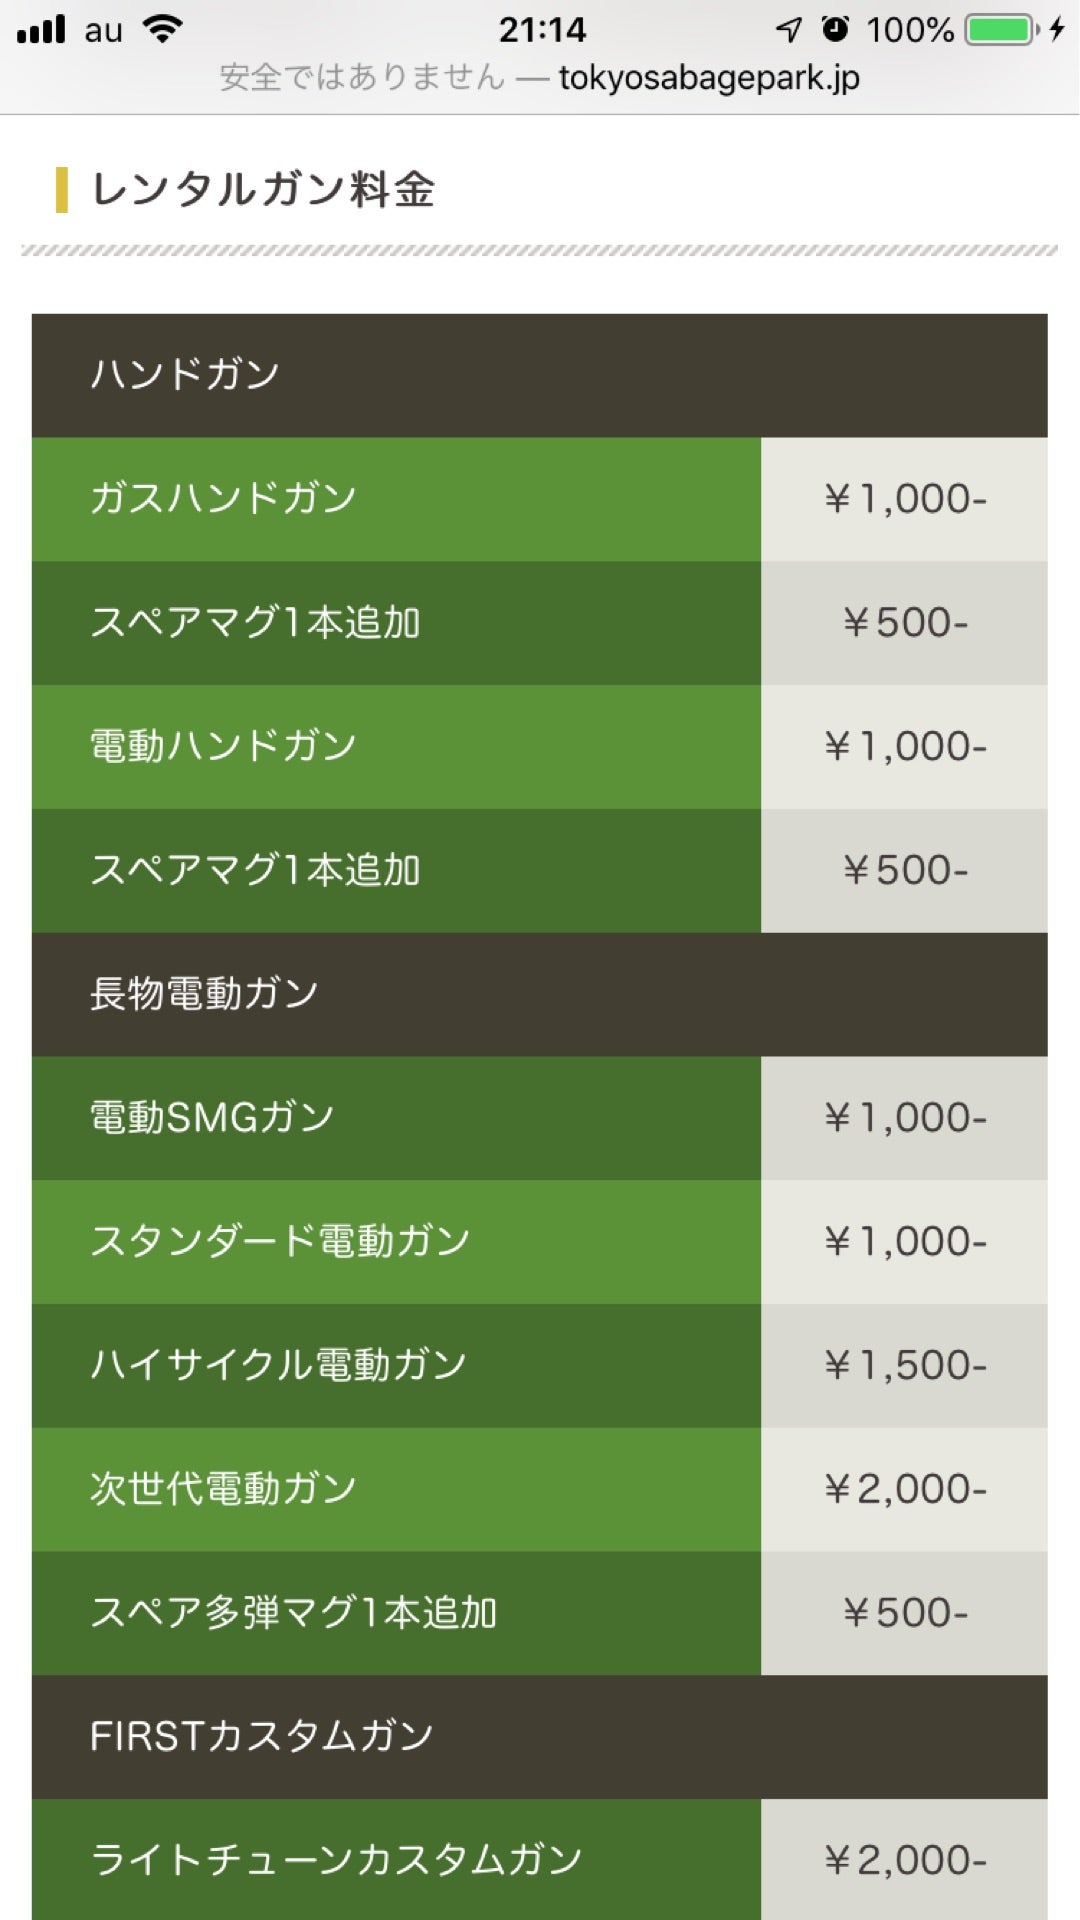Viewport: 1080px width, 1920px height.
Task: Tap the ¥1,500- price cell
Action: tap(904, 1366)
